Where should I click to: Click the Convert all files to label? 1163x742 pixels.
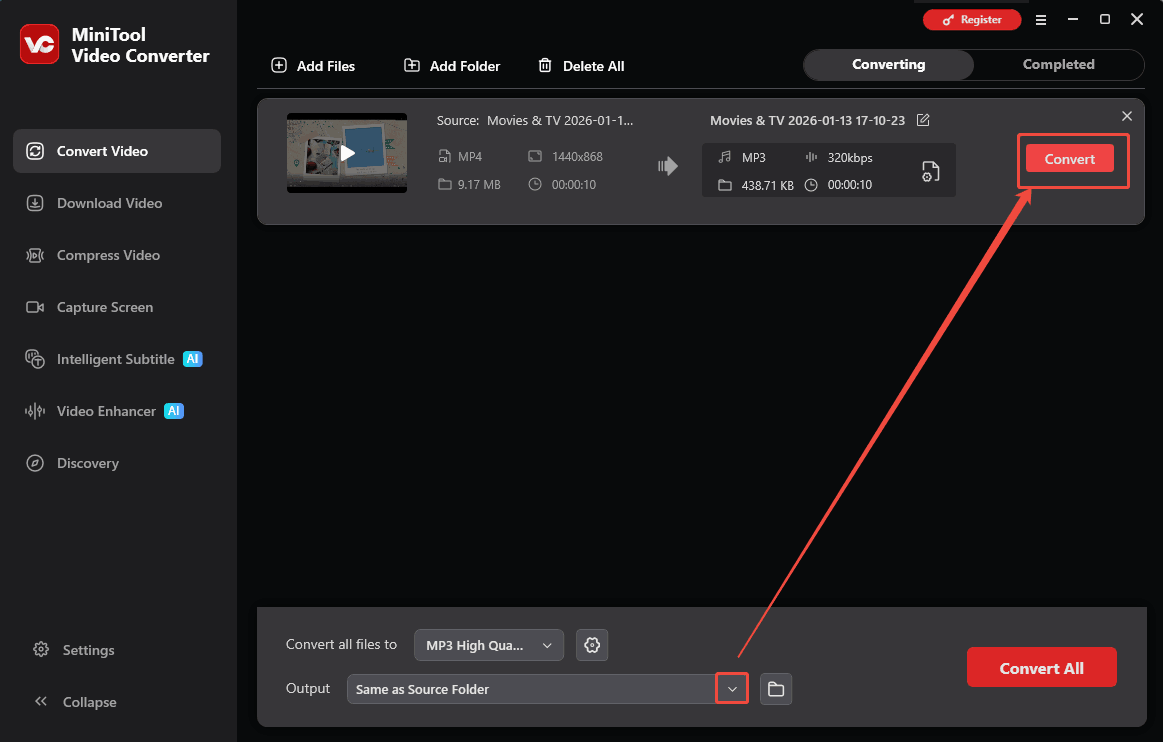341,645
